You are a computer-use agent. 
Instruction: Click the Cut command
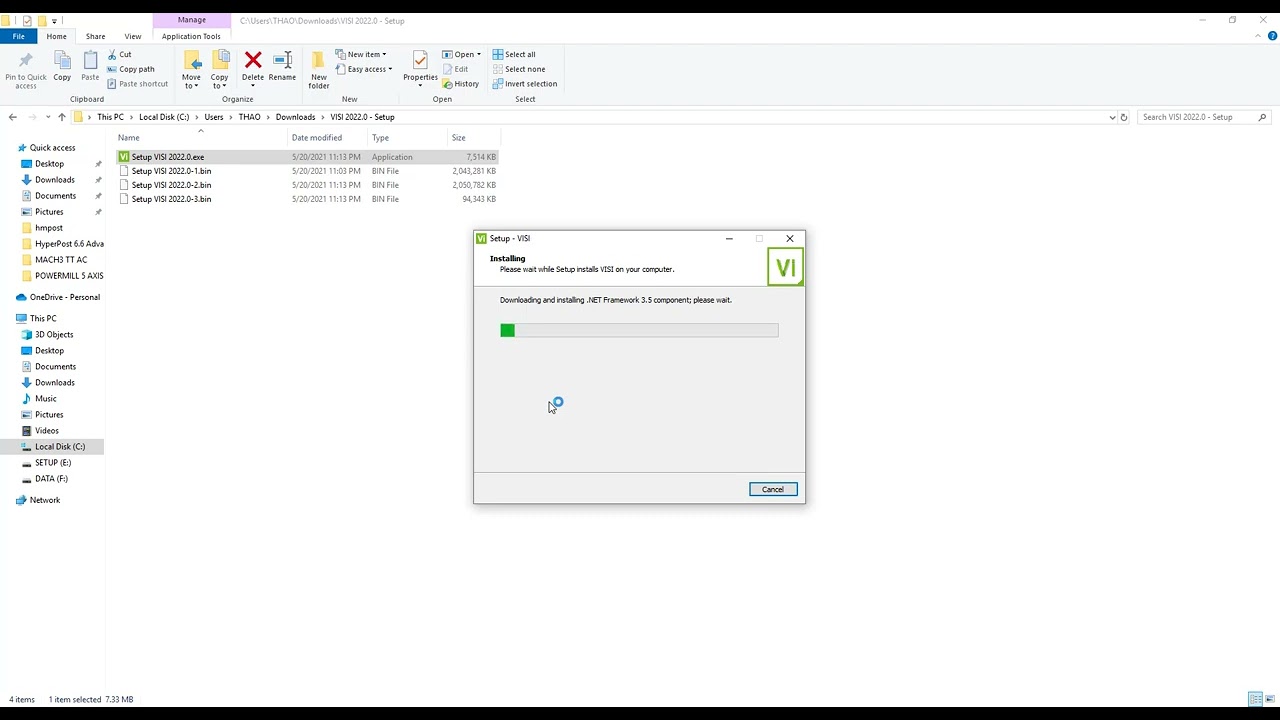click(x=119, y=55)
